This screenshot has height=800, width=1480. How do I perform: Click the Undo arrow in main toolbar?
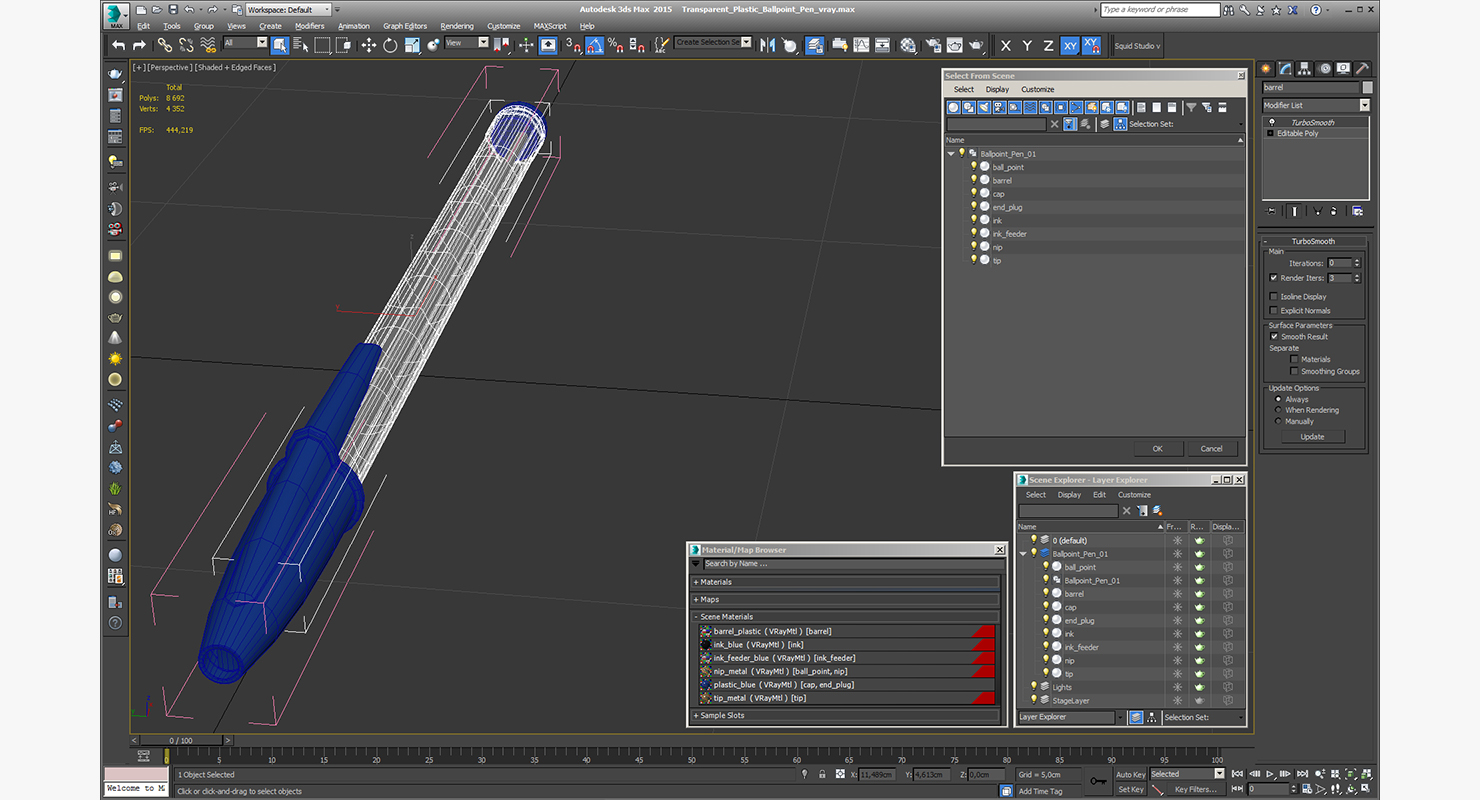click(x=118, y=45)
